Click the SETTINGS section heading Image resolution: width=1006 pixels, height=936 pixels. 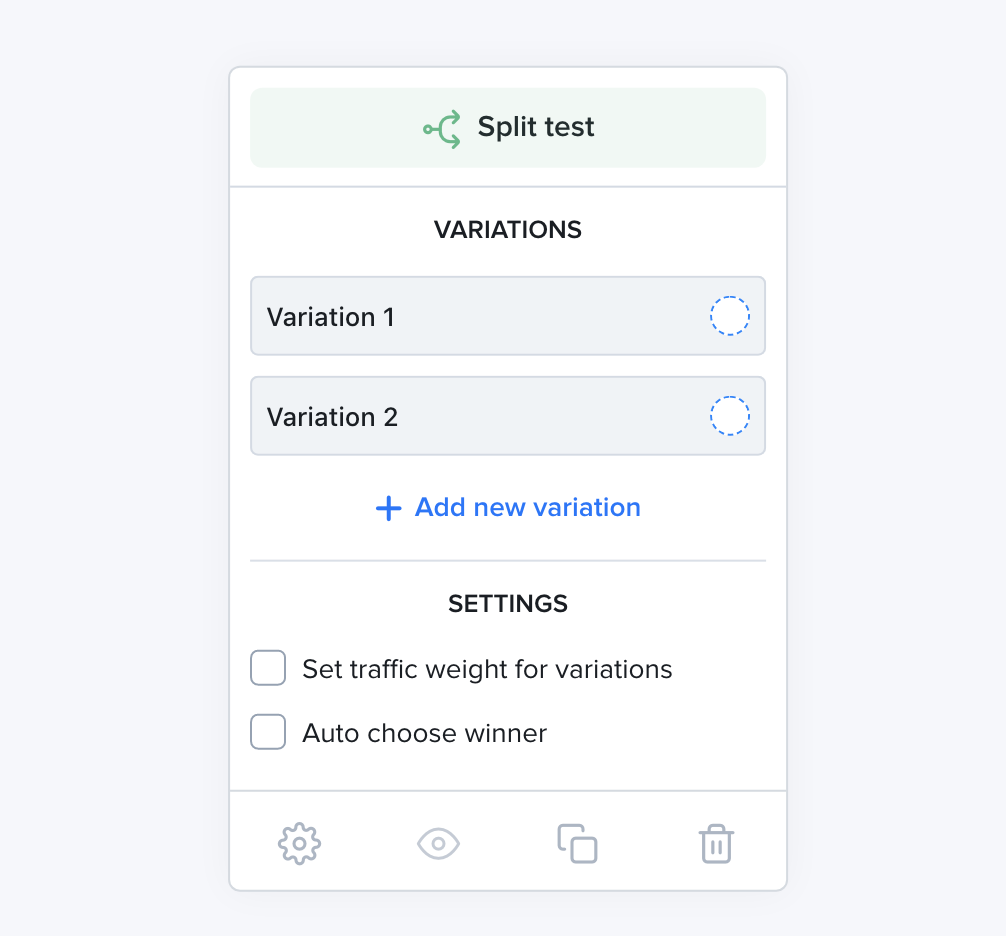(x=508, y=604)
